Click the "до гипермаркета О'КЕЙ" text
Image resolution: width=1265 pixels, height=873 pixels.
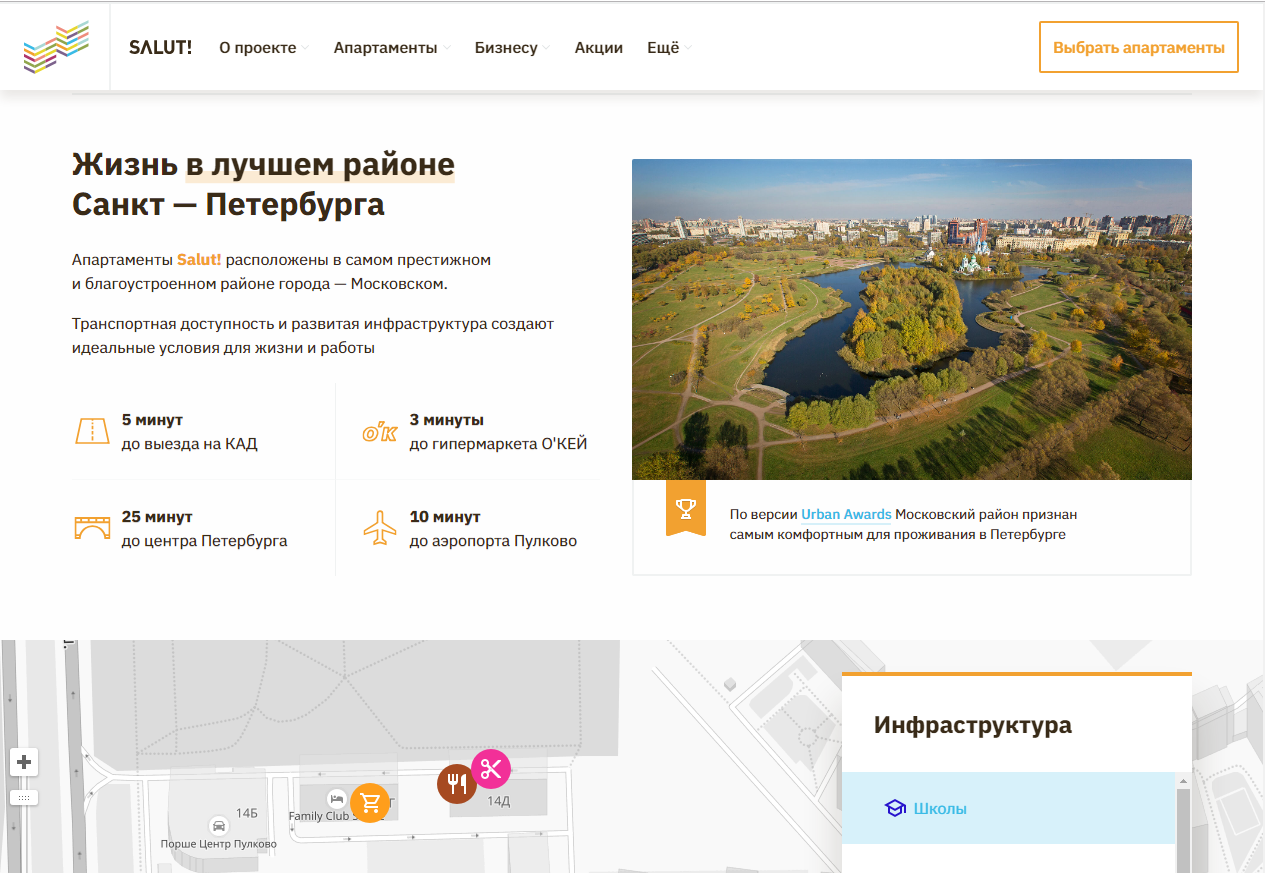pos(498,444)
